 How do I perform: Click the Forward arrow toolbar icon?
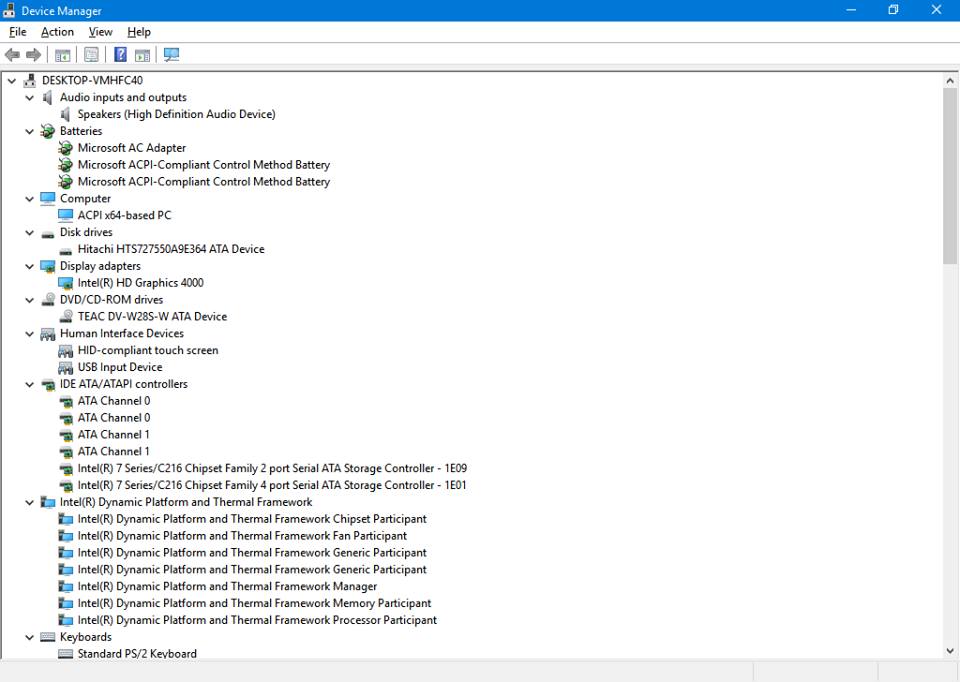(x=34, y=55)
